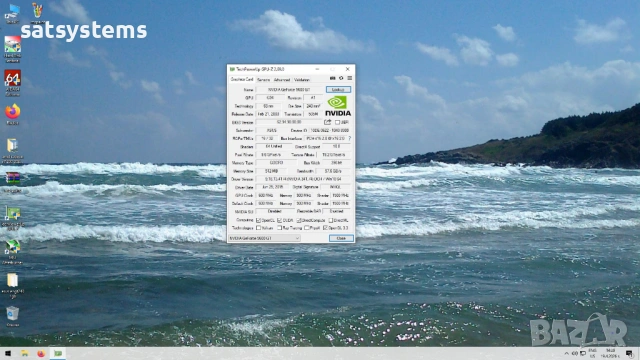Open the GPU selection dropdown

click(264, 238)
